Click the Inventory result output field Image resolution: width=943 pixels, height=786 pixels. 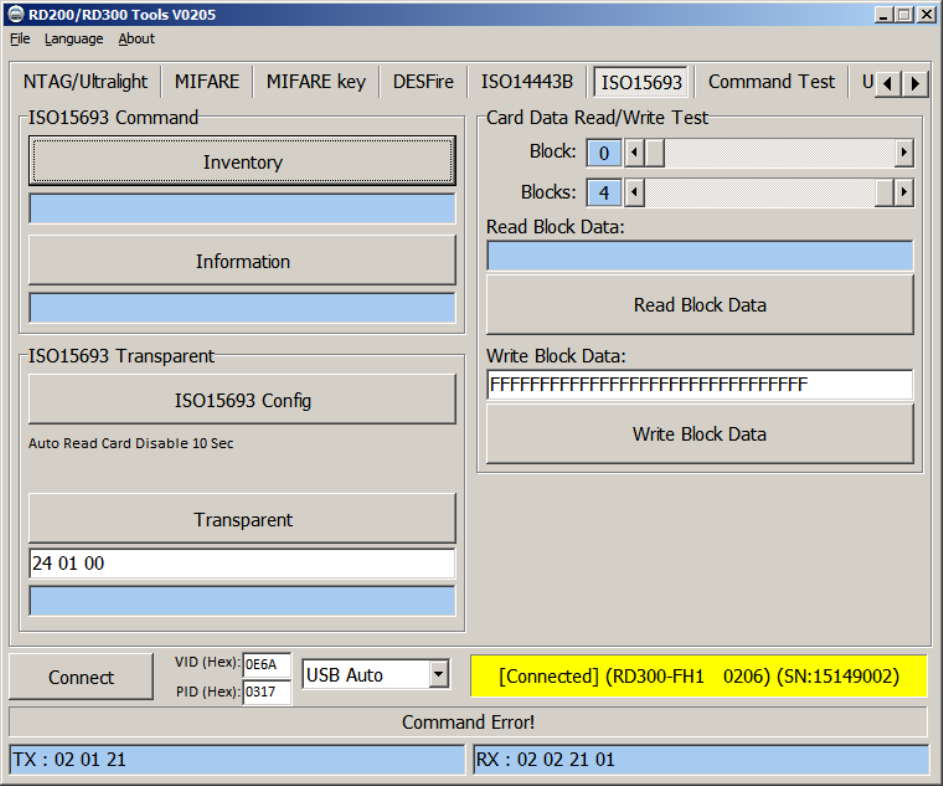pyautogui.click(x=242, y=209)
